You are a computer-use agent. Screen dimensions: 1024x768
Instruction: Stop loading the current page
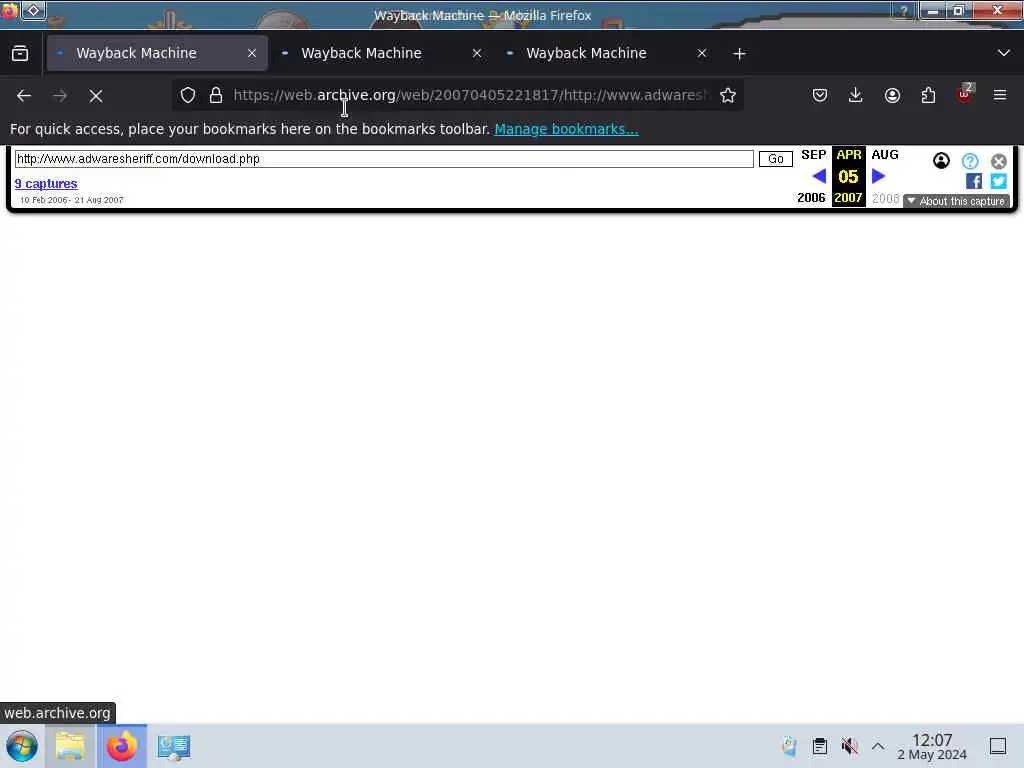[96, 96]
